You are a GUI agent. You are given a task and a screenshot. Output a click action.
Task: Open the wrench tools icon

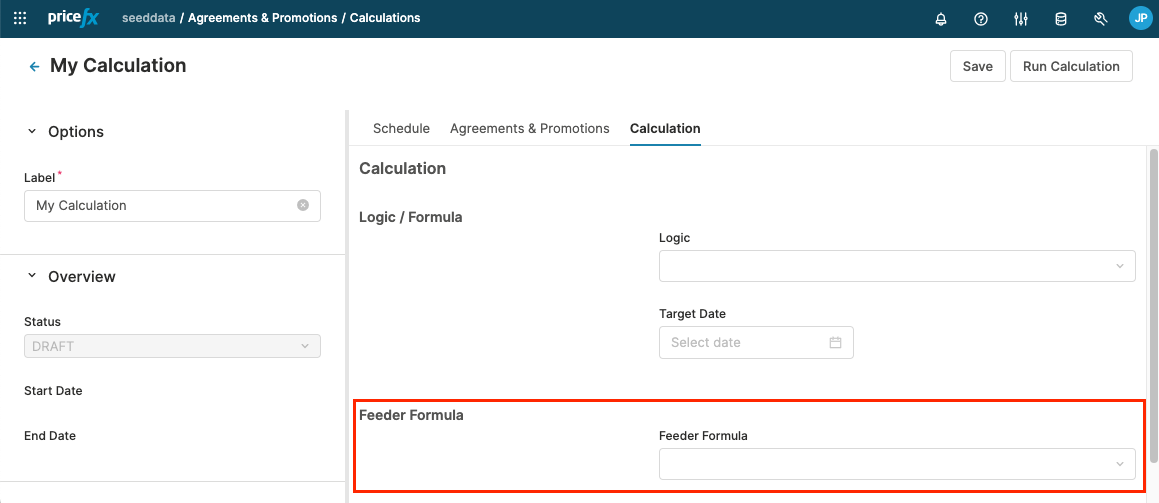click(x=1101, y=19)
